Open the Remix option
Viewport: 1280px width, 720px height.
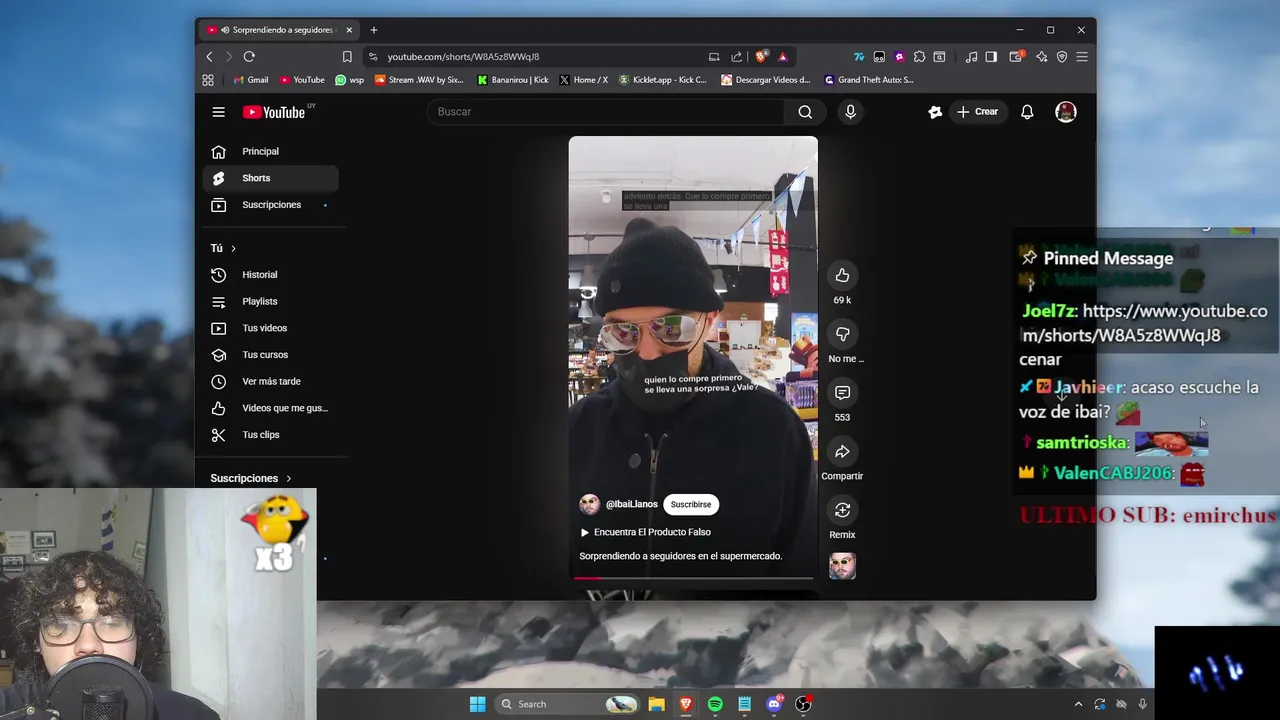(x=842, y=511)
